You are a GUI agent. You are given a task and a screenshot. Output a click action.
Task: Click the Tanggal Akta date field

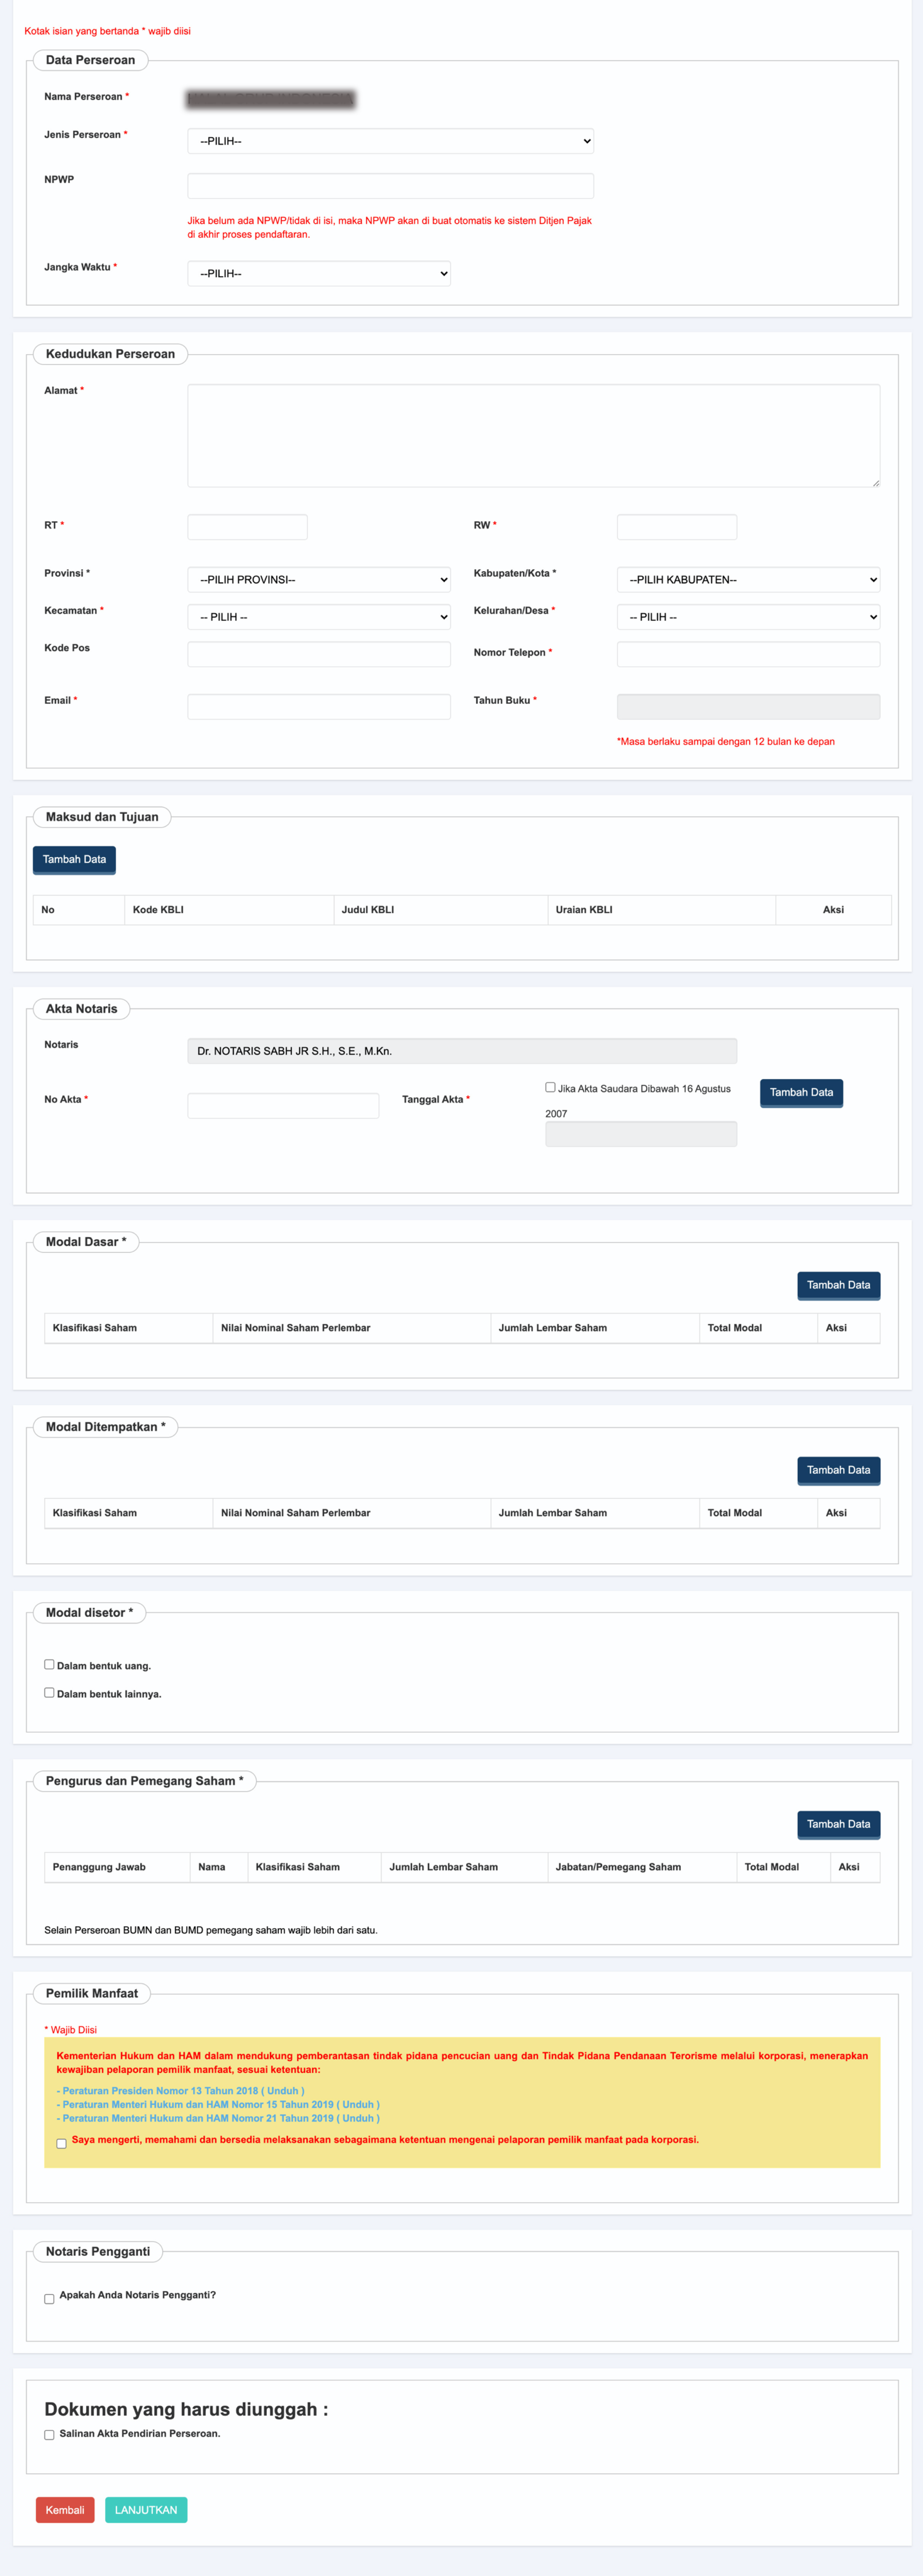click(x=641, y=1134)
